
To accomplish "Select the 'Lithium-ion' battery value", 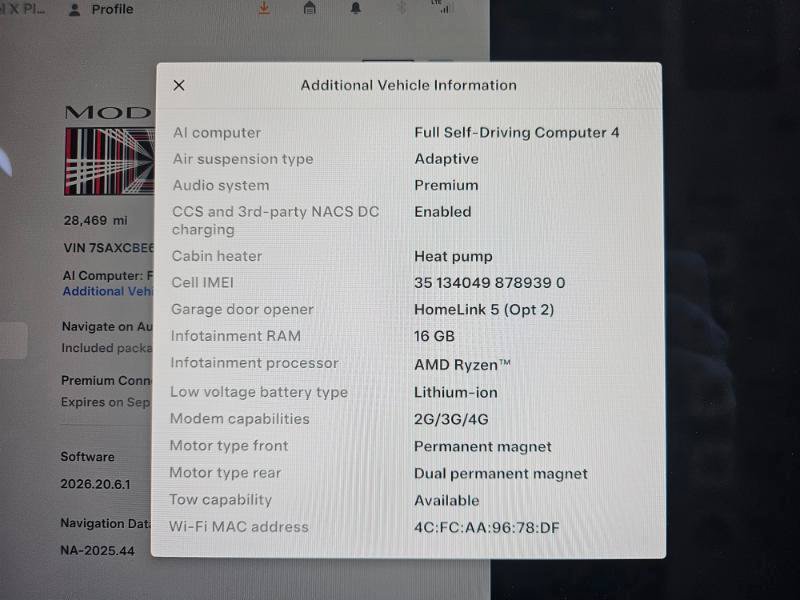I will click(x=455, y=392).
